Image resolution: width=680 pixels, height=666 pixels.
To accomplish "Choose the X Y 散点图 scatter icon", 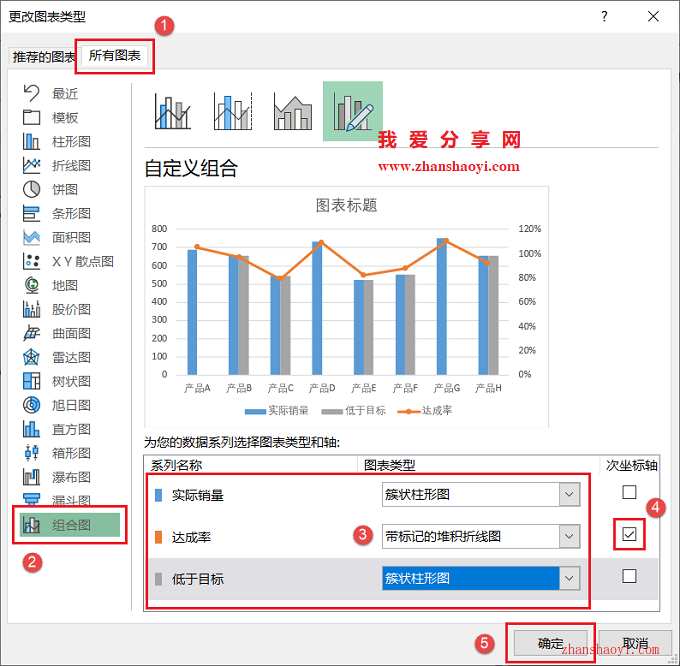I will point(31,261).
